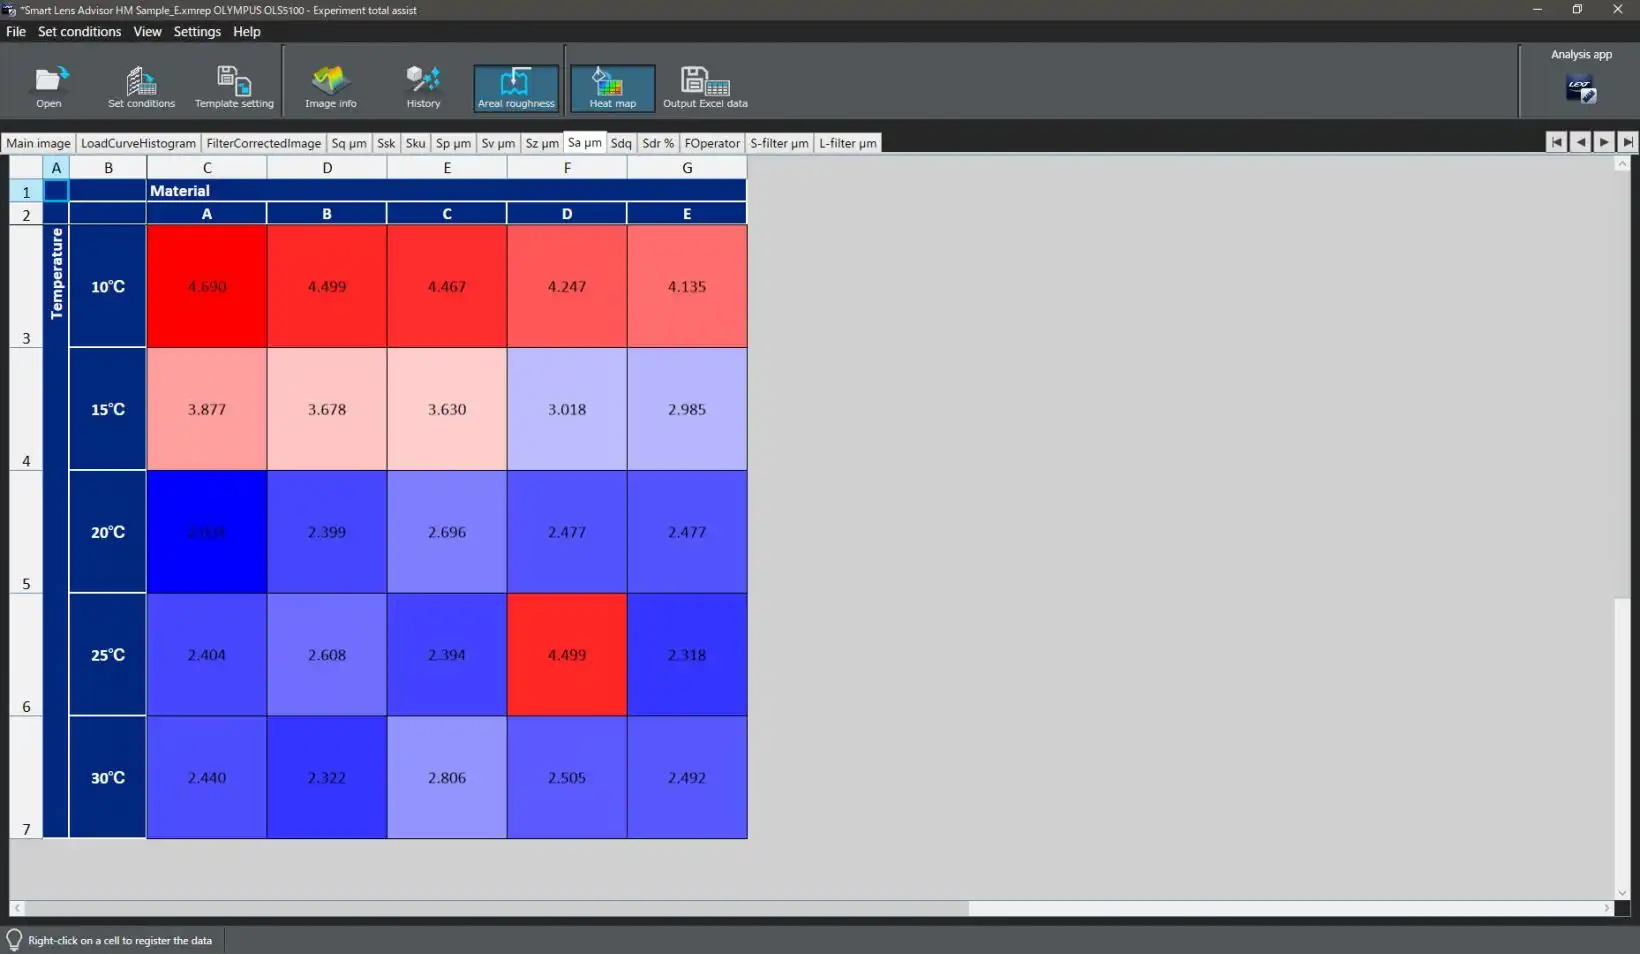This screenshot has width=1640, height=954.
Task: Export using Output Excel data
Action: point(705,87)
